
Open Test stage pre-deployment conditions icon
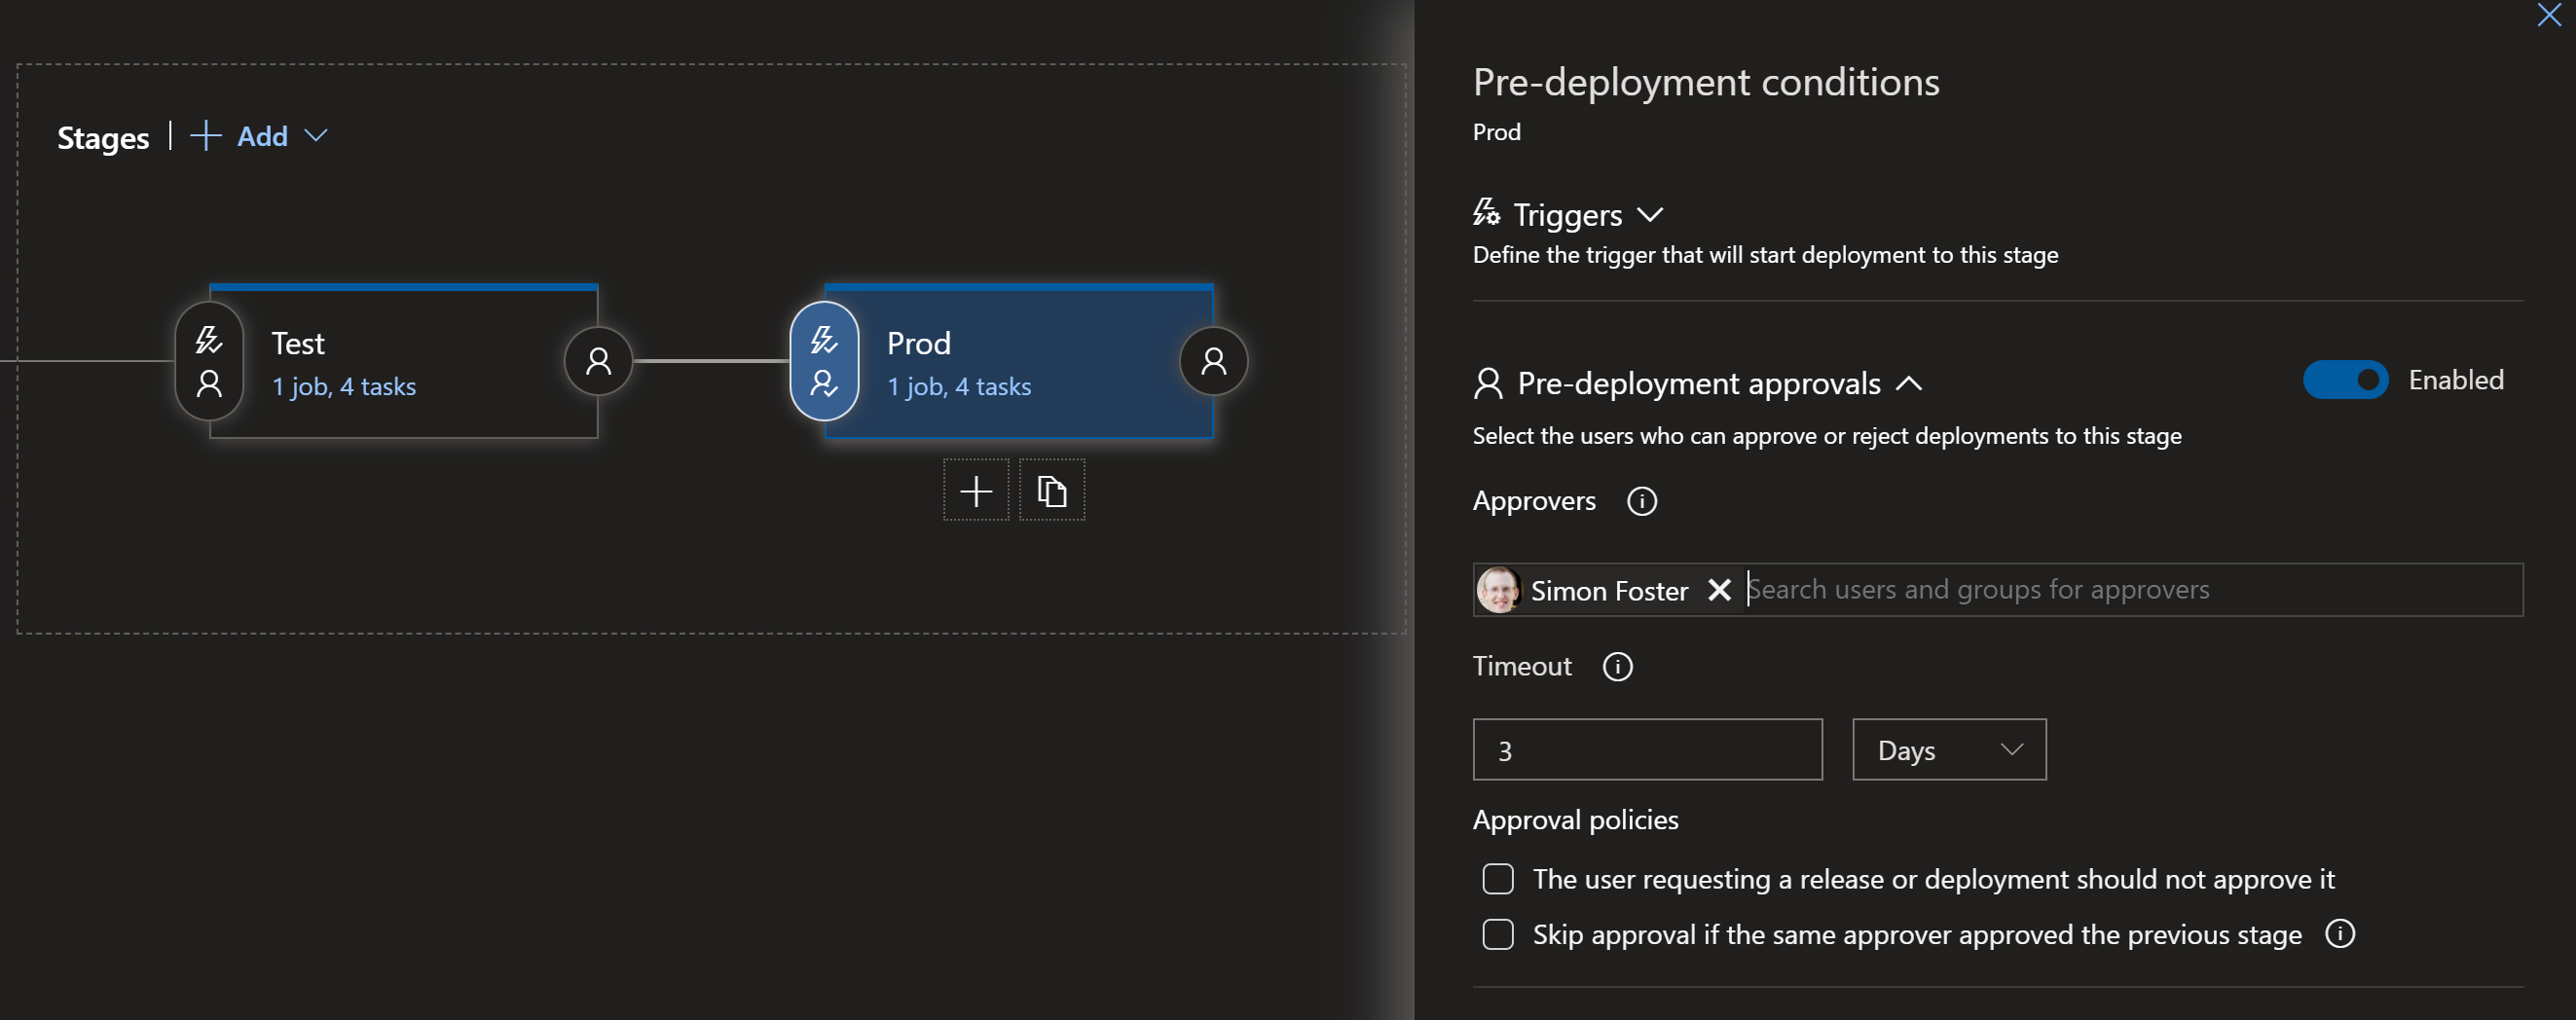coord(209,361)
